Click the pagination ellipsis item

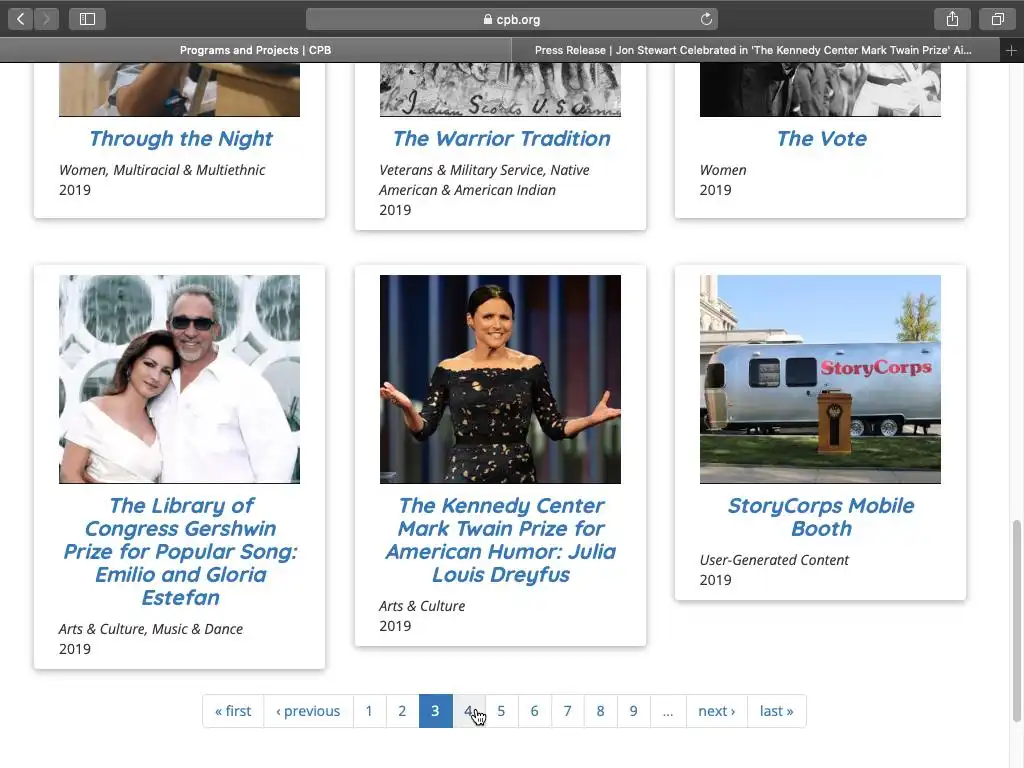tap(668, 711)
